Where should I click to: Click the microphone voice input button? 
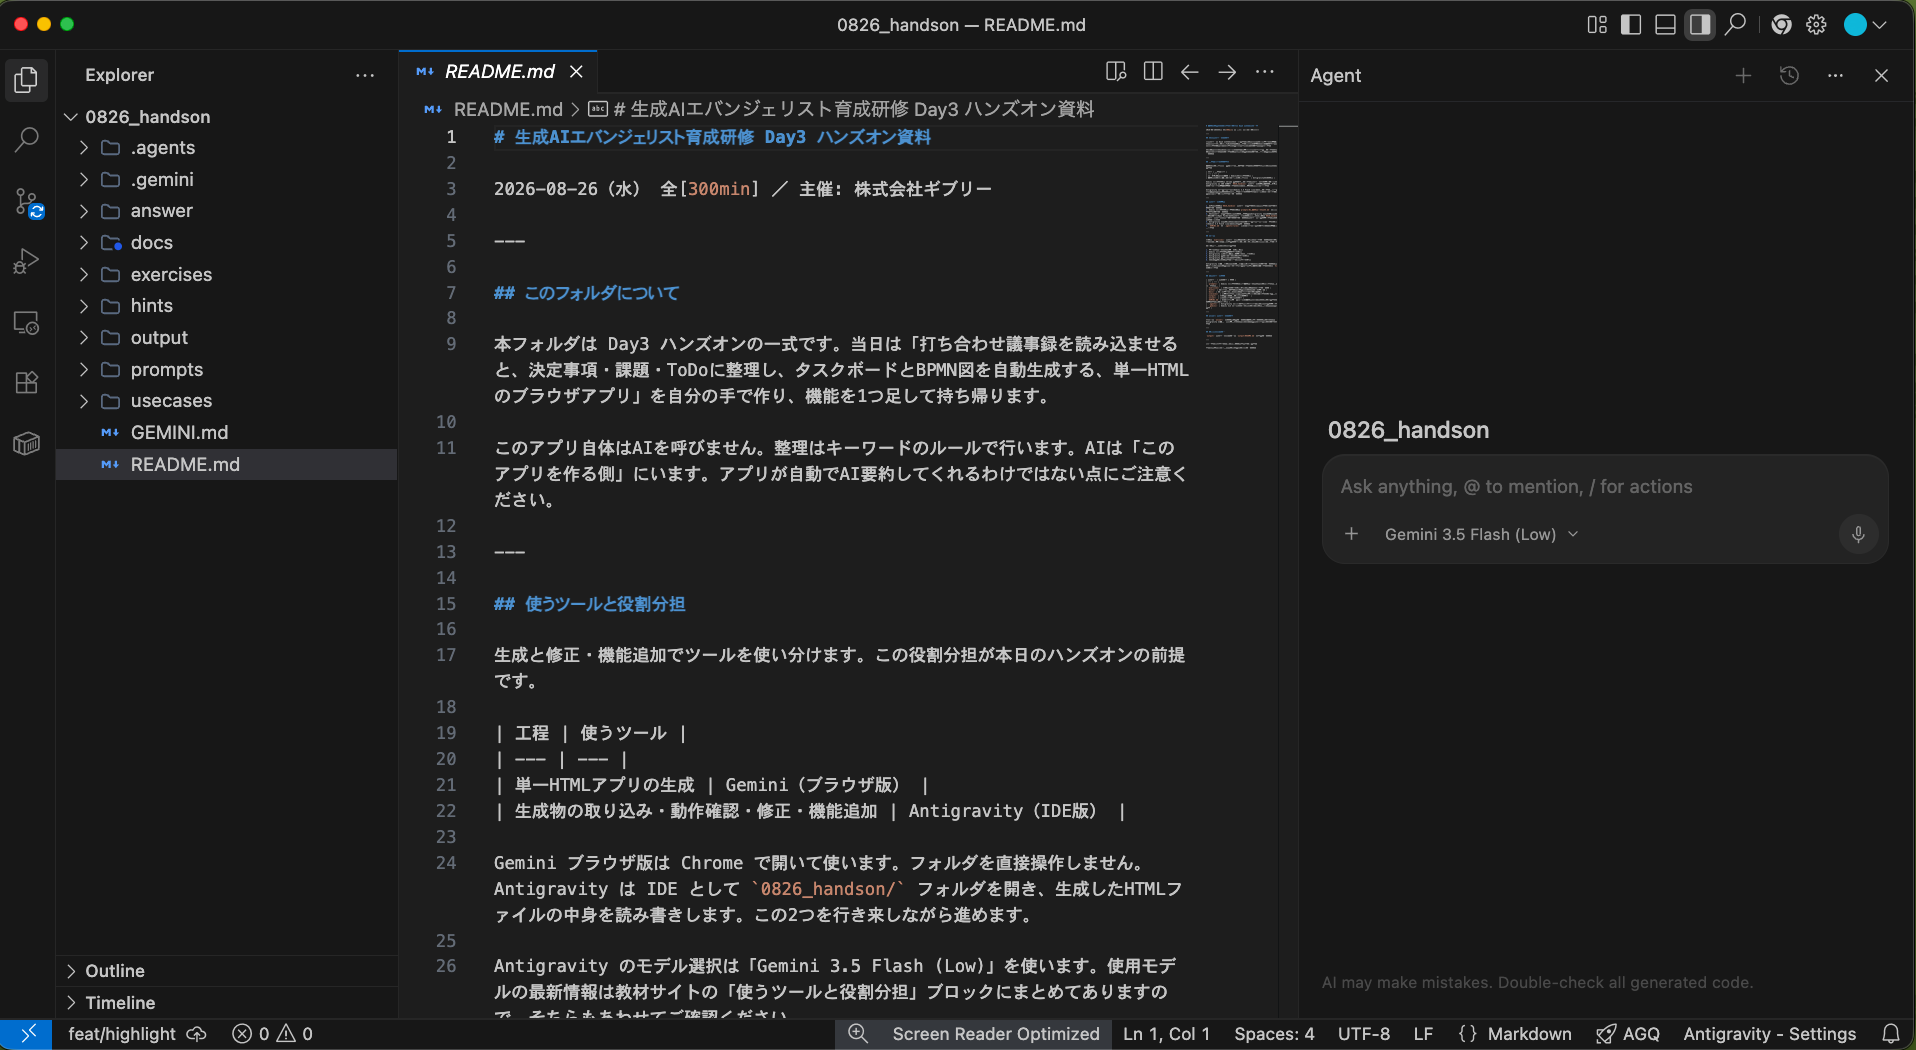point(1858,534)
